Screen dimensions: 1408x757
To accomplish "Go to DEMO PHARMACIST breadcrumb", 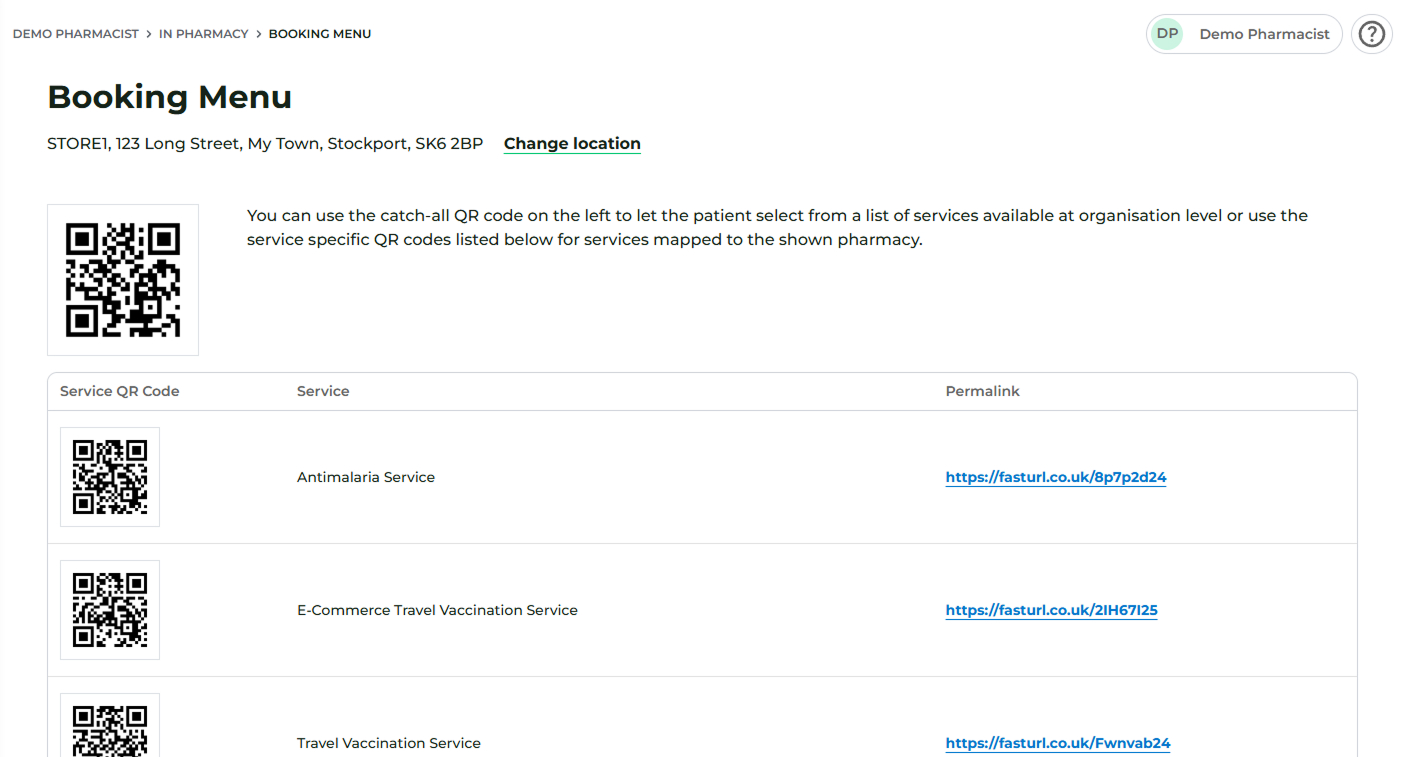I will coord(76,34).
